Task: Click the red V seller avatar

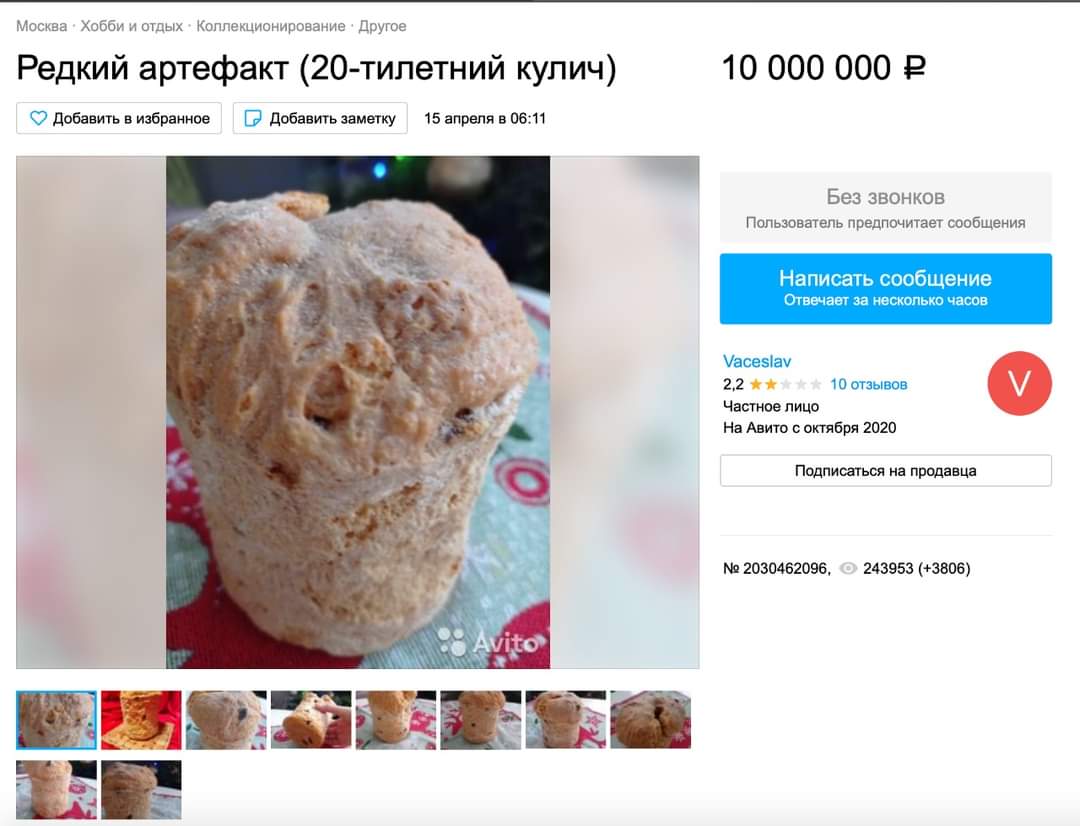Action: 1019,383
